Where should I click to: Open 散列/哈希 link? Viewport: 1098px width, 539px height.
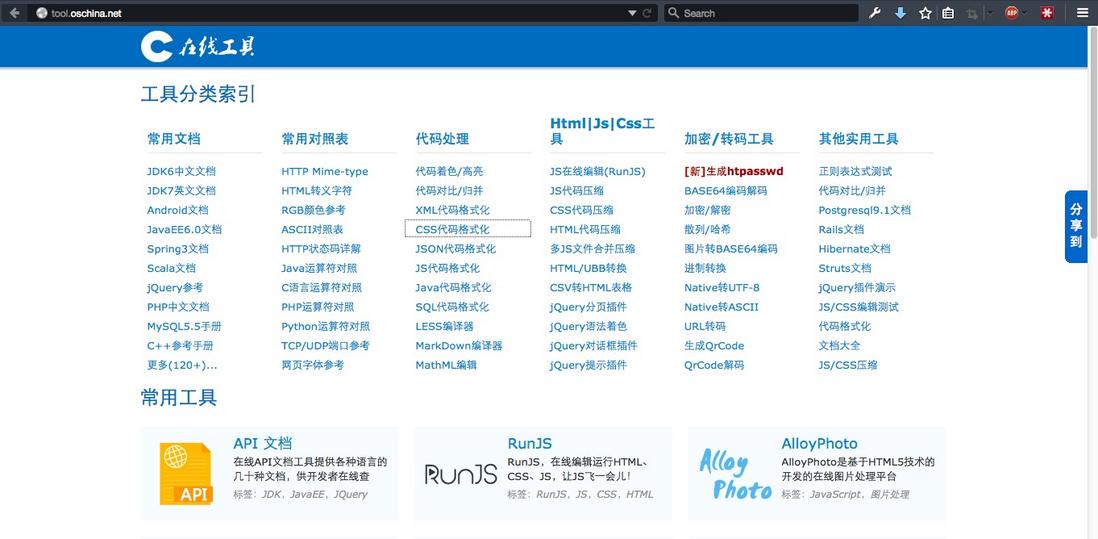tap(708, 230)
